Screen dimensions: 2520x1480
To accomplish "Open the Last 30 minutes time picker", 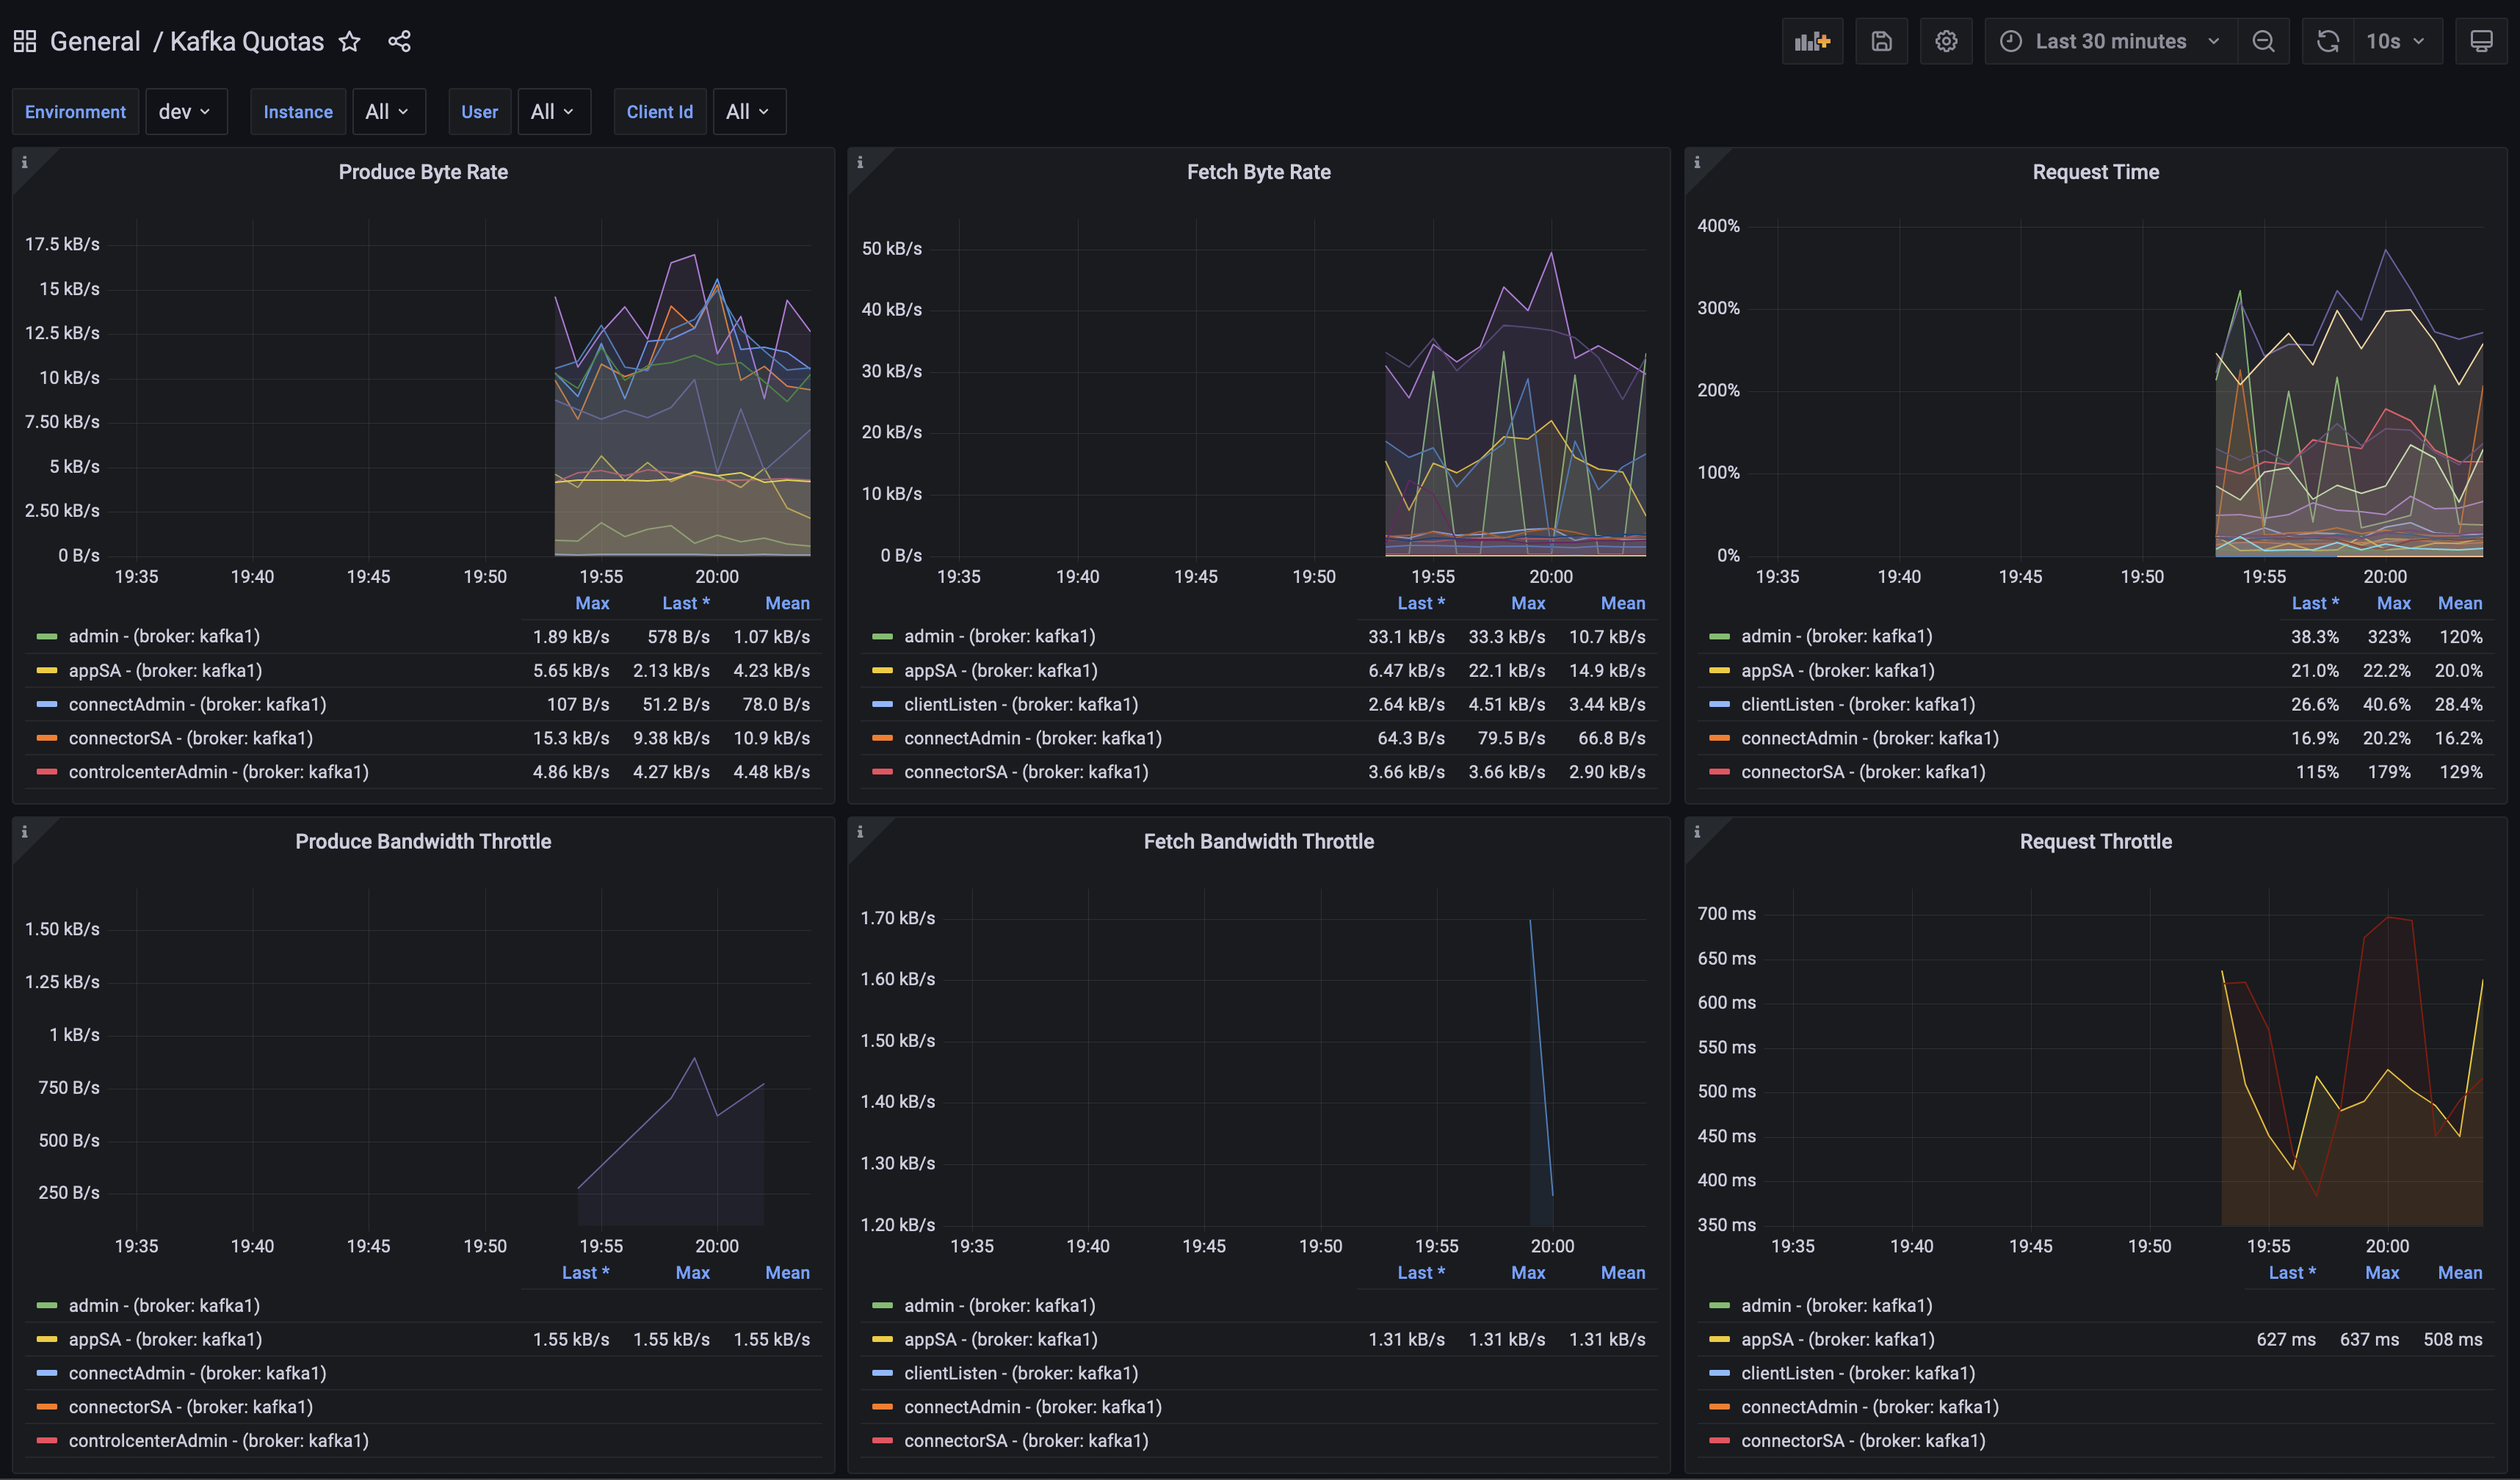I will tap(2110, 41).
